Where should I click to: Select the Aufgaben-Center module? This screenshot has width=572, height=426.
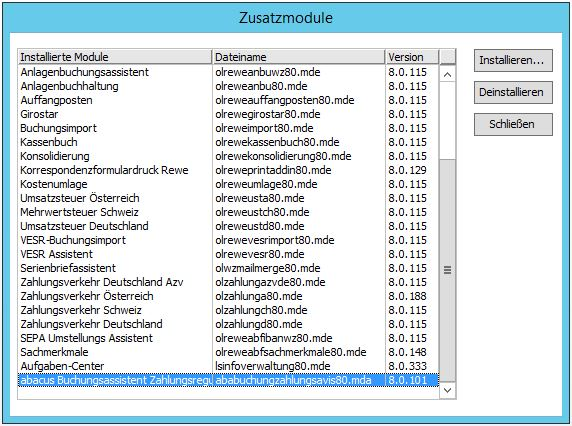228,366
